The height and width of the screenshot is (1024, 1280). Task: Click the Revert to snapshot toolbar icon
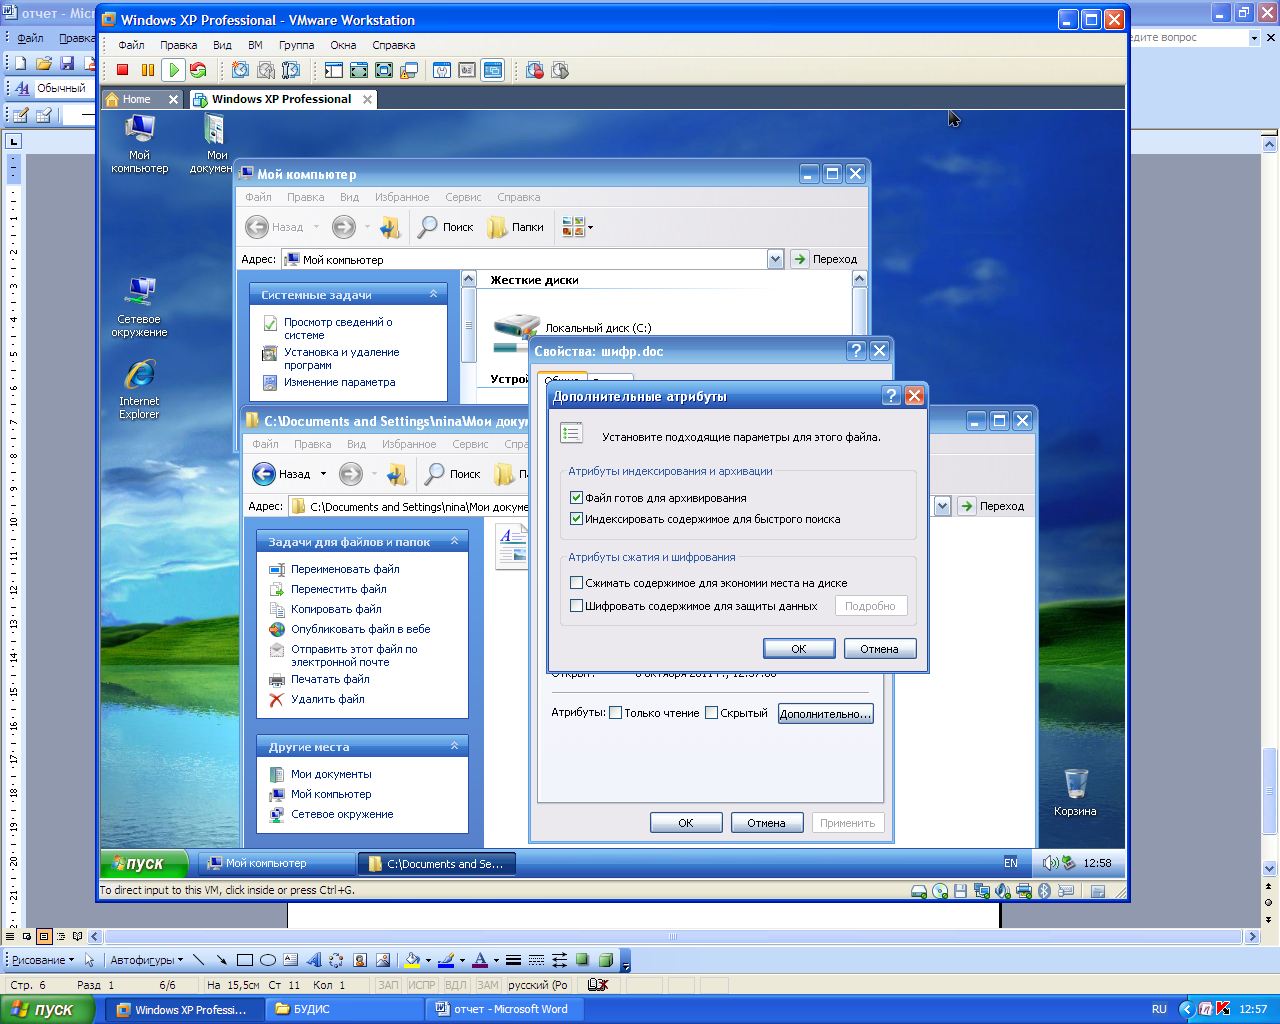coord(266,70)
